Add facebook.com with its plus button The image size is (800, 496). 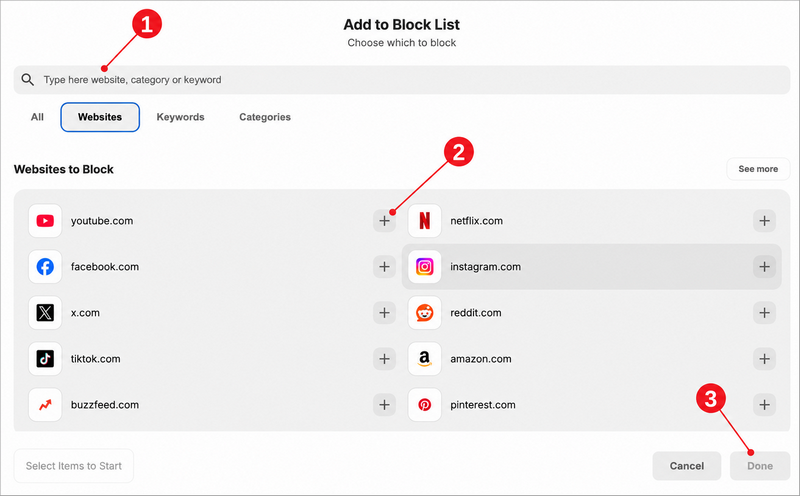click(384, 267)
